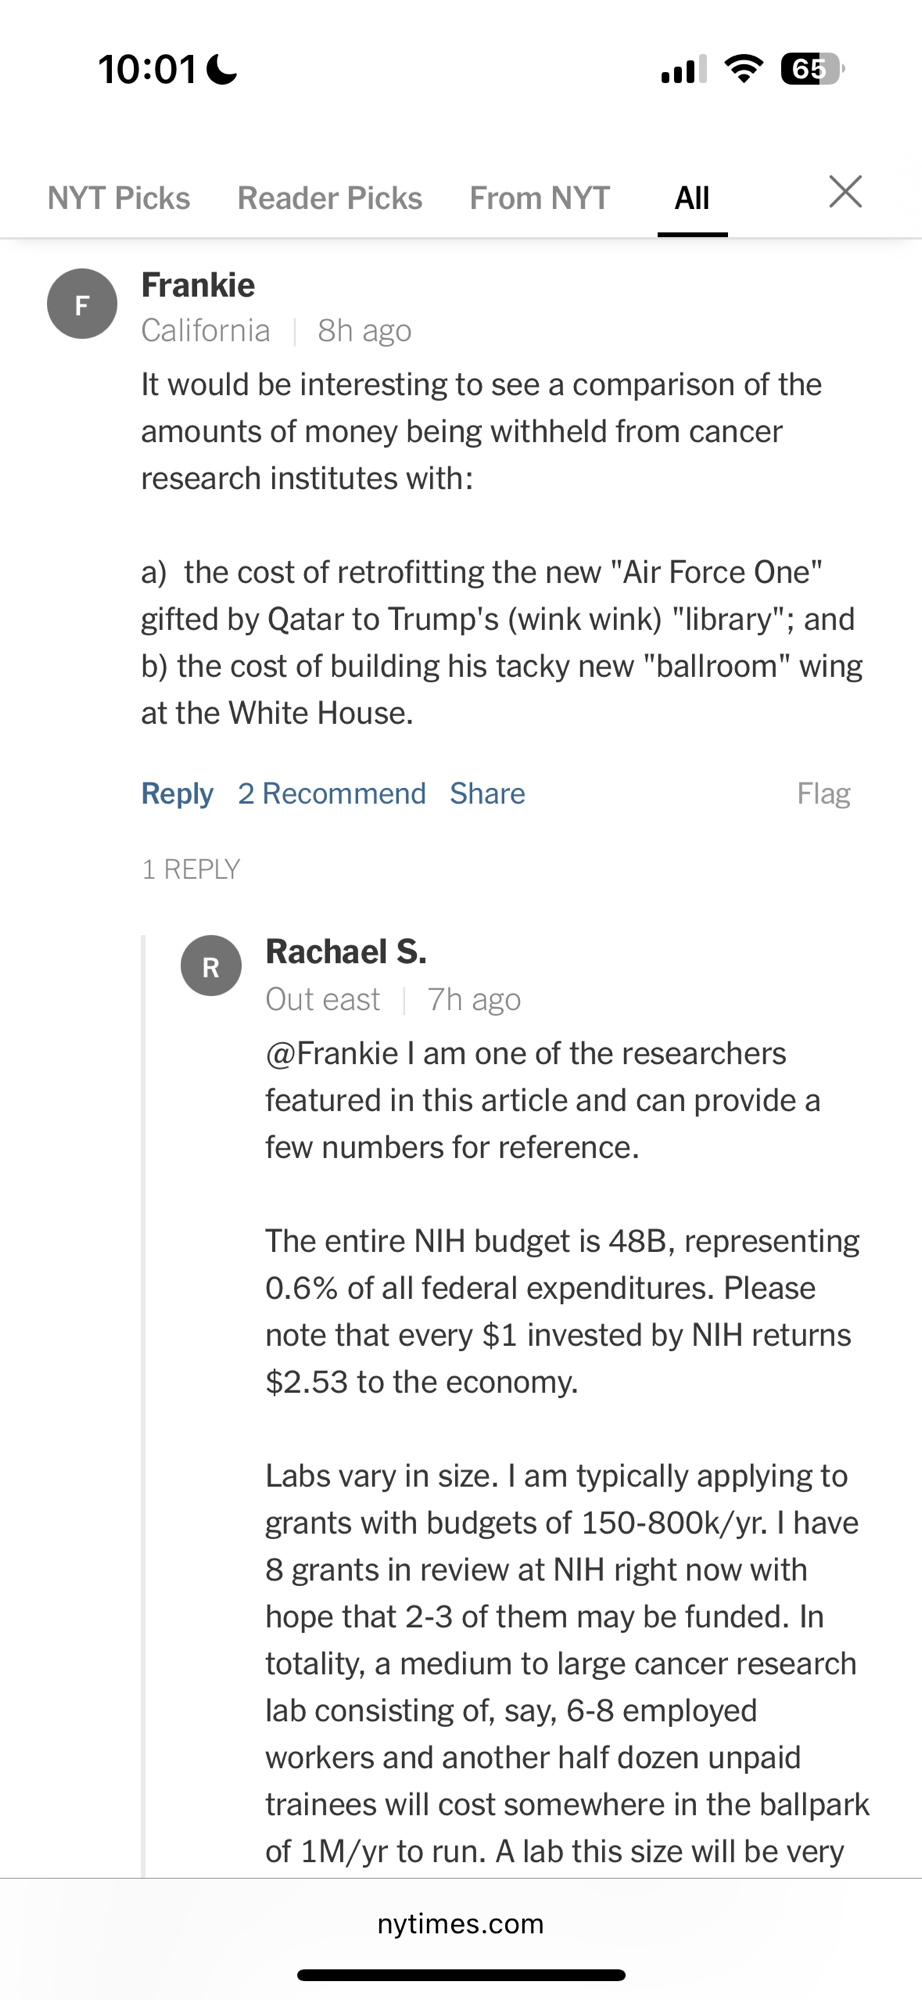Tap Frankie's avatar circle
The height and width of the screenshot is (2000, 922).
tap(82, 304)
